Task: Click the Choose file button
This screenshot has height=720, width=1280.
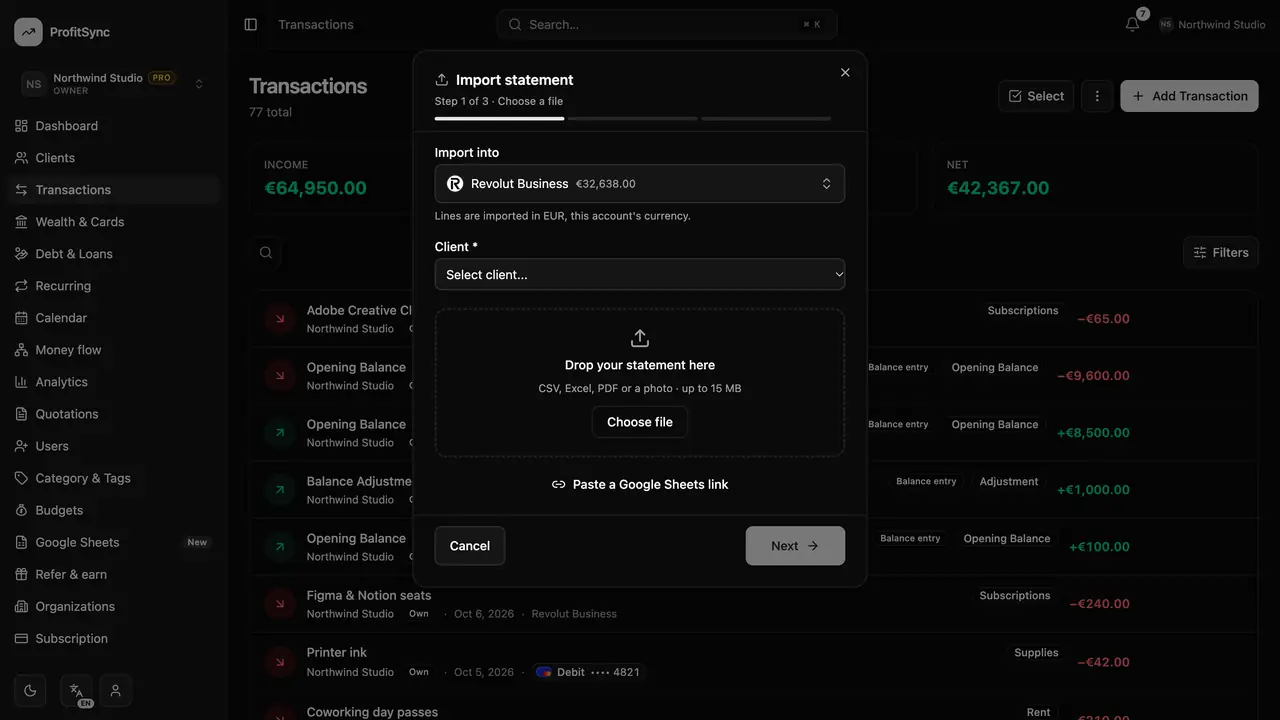Action: (640, 422)
